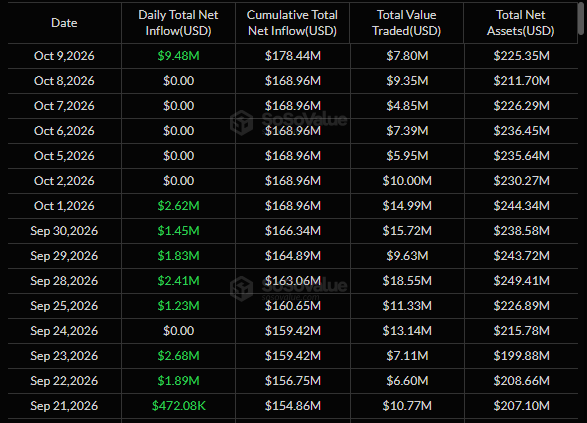587x423 pixels.
Task: Select the $15.72M value traded cell
Action: (x=407, y=231)
